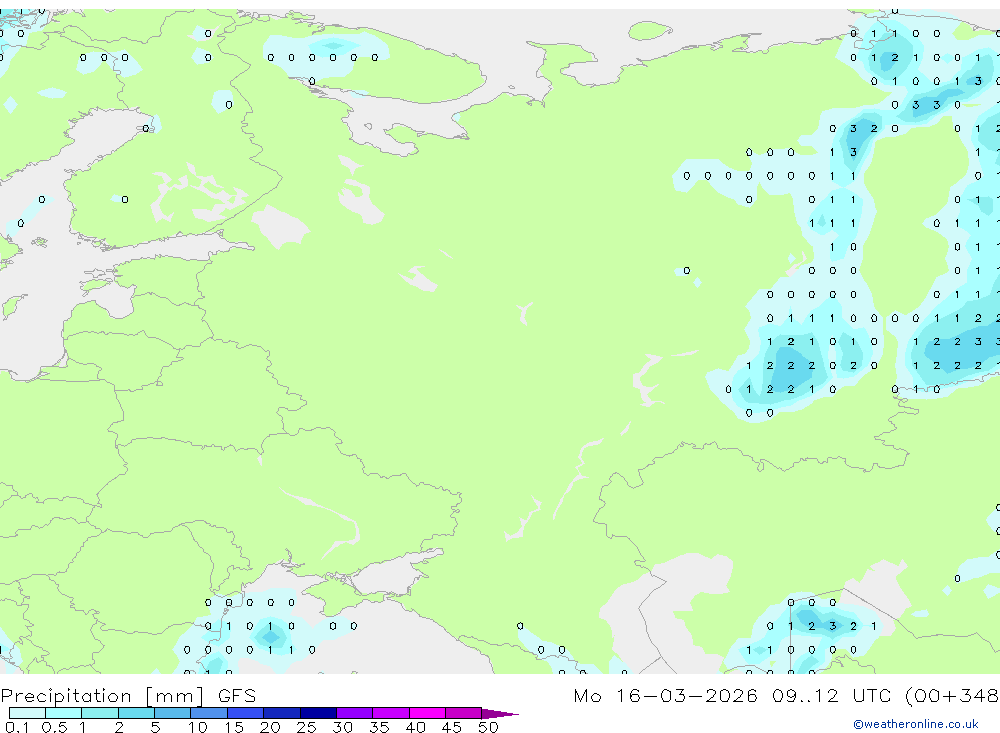Click the arrow tip above 50 on the legend
Image resolution: width=1000 pixels, height=733 pixels.
pos(499,714)
